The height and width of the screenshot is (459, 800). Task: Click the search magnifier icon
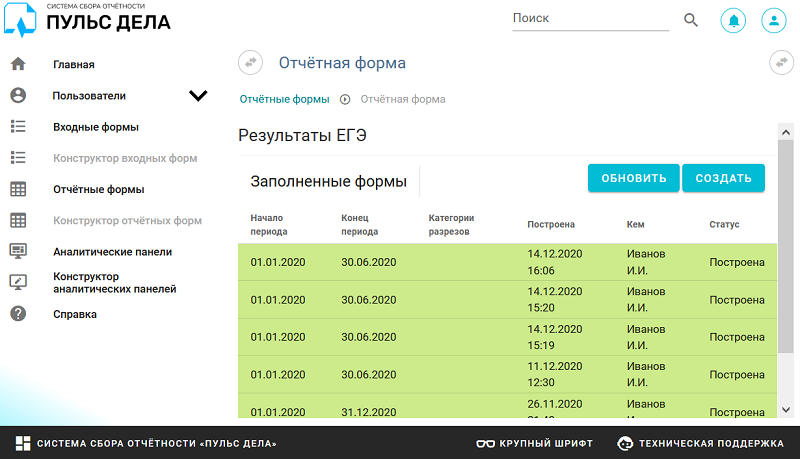point(690,20)
